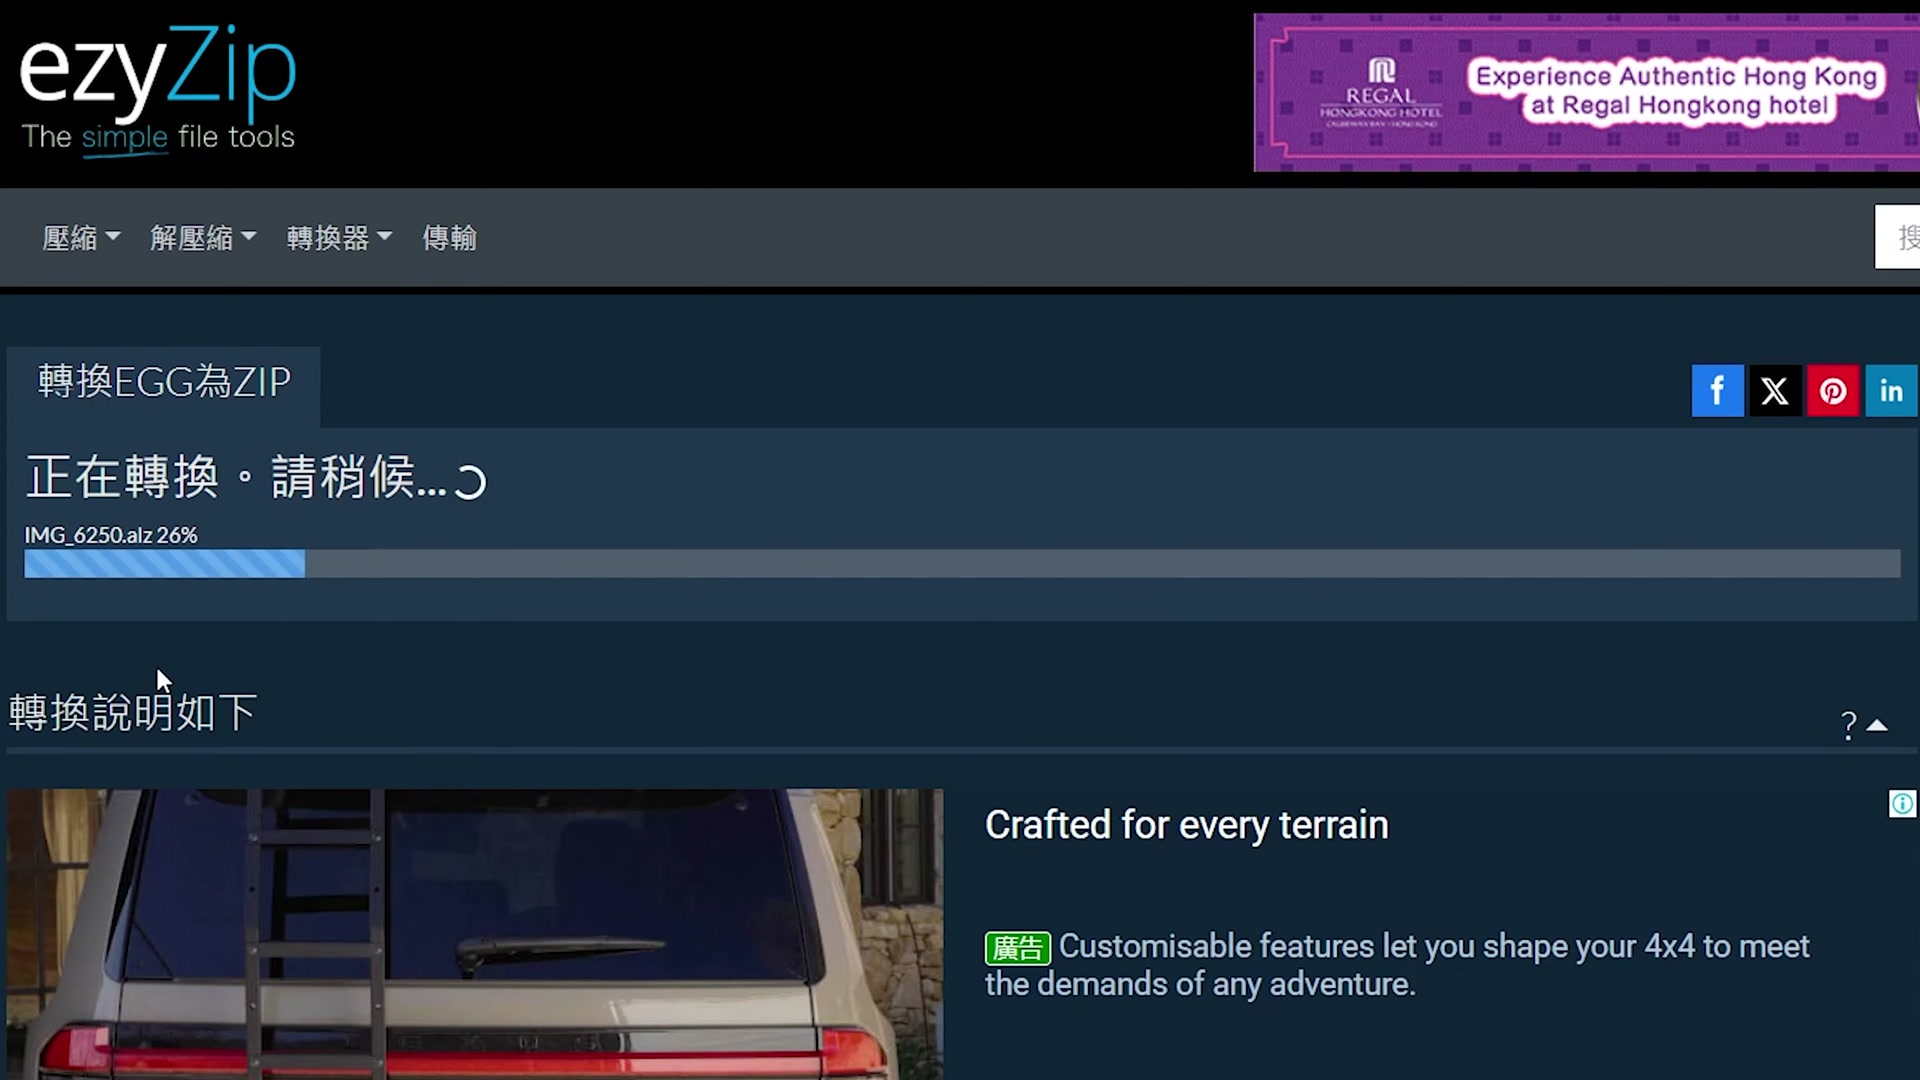Click the car advertisement image
Image resolution: width=1920 pixels, height=1080 pixels.
point(475,933)
